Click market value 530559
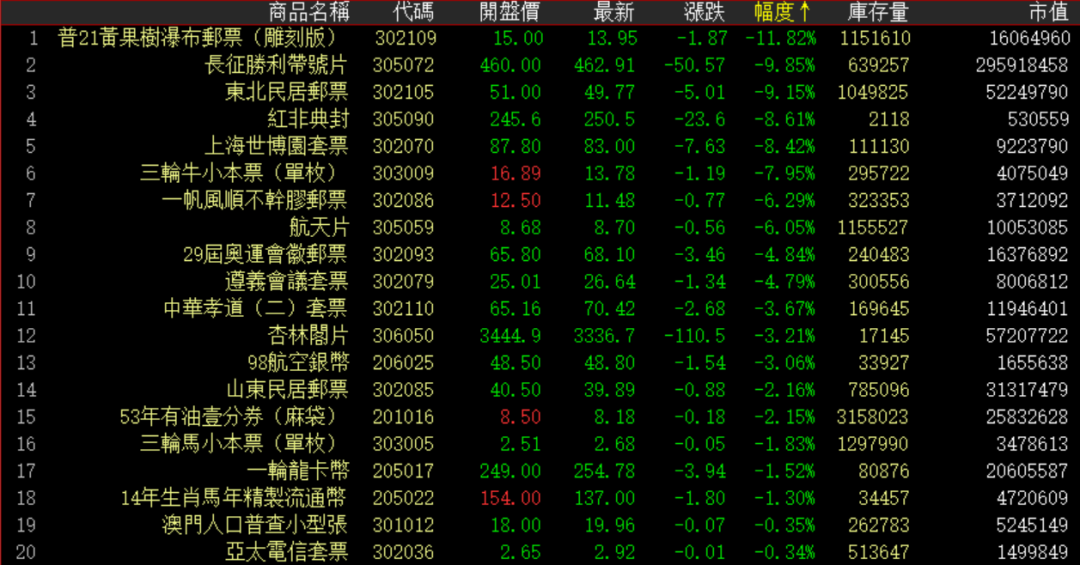Image resolution: width=1080 pixels, height=565 pixels. tap(1038, 119)
